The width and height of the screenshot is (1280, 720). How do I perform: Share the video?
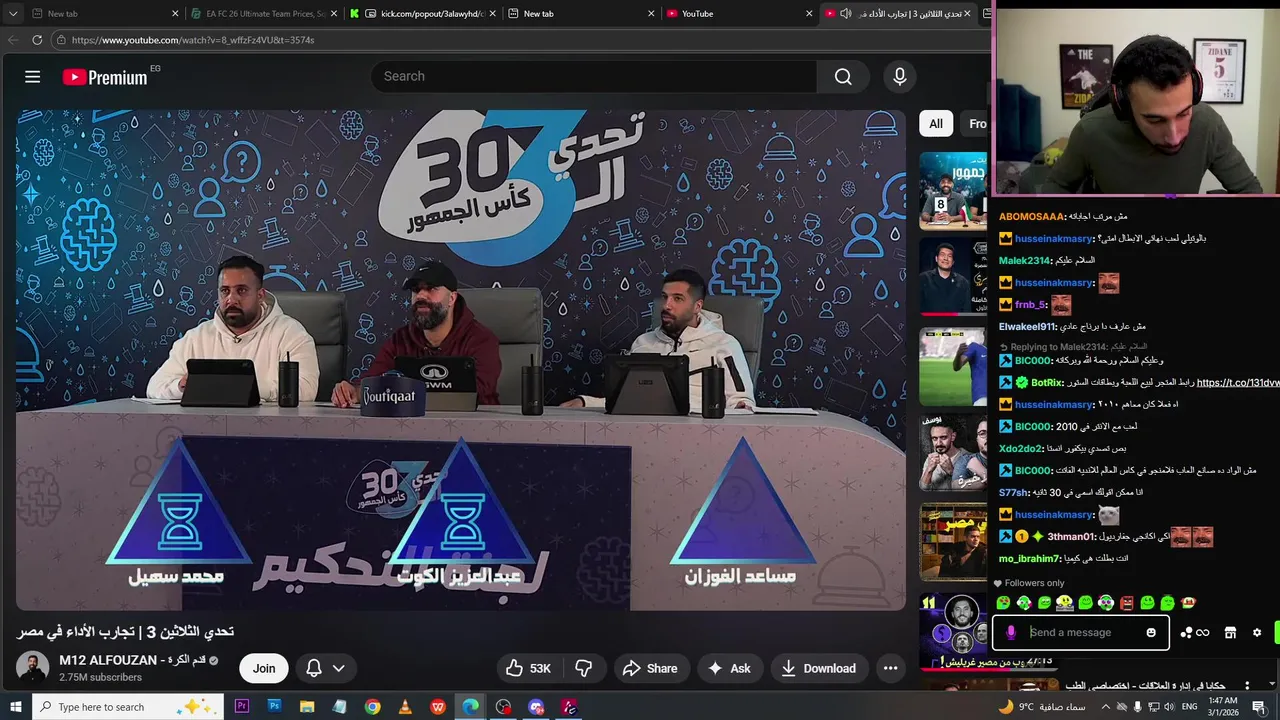pyautogui.click(x=650, y=668)
